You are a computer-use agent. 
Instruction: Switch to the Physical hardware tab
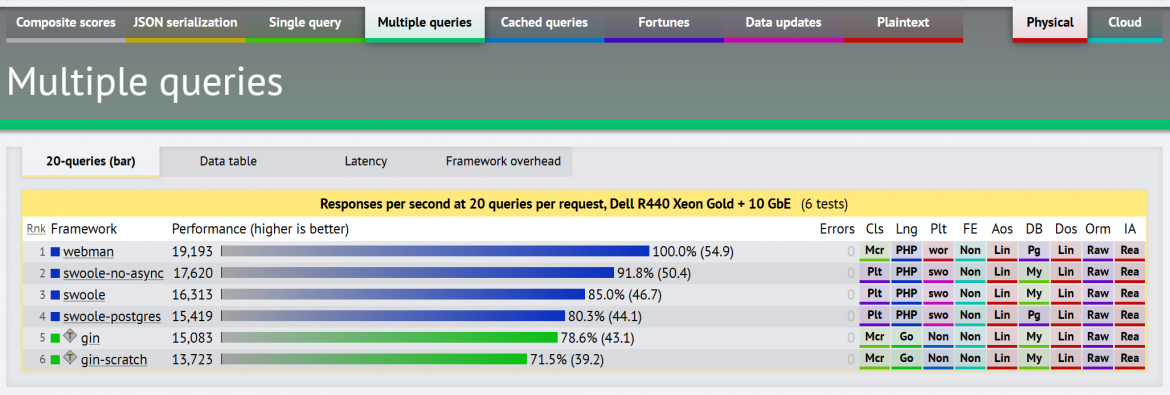[x=1050, y=22]
